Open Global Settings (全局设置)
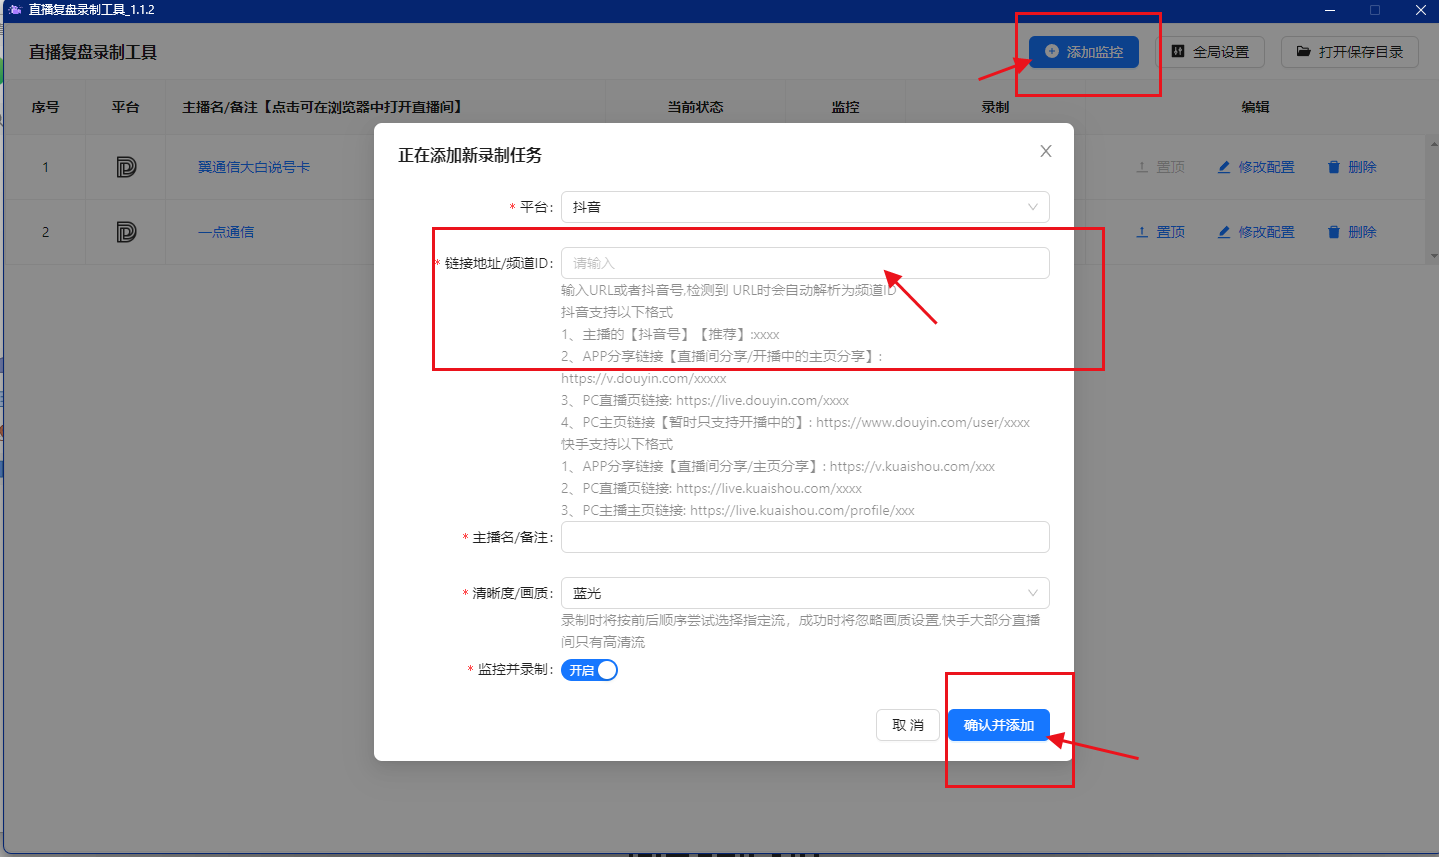 pyautogui.click(x=1211, y=52)
